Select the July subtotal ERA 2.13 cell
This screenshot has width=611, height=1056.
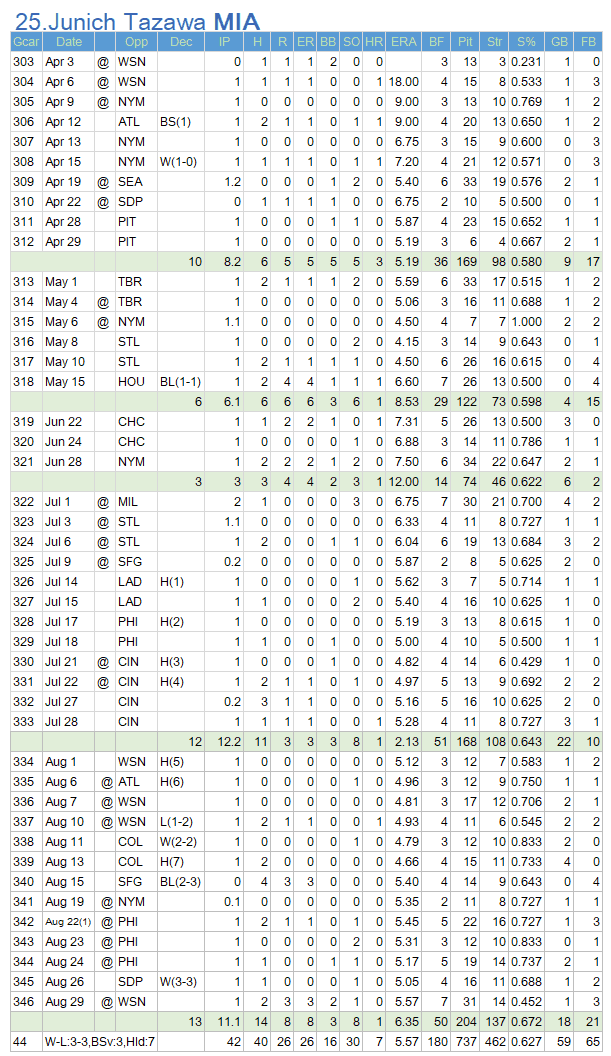tap(404, 742)
